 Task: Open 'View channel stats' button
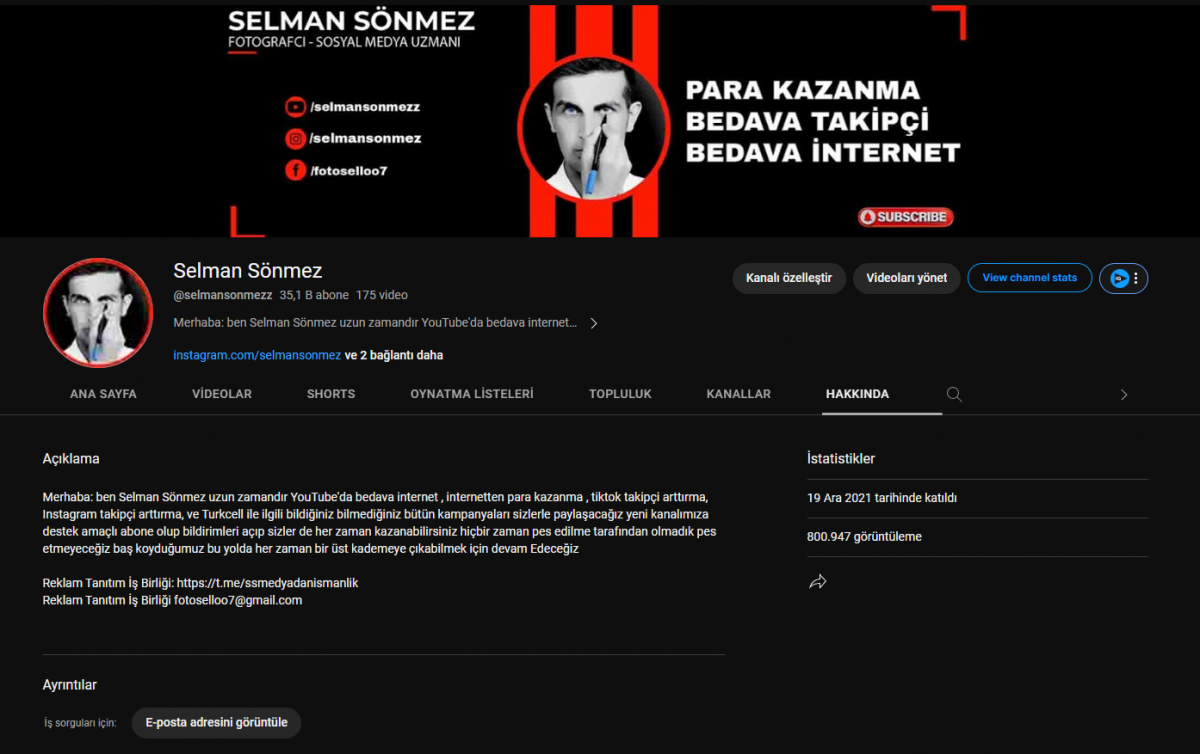point(1030,278)
